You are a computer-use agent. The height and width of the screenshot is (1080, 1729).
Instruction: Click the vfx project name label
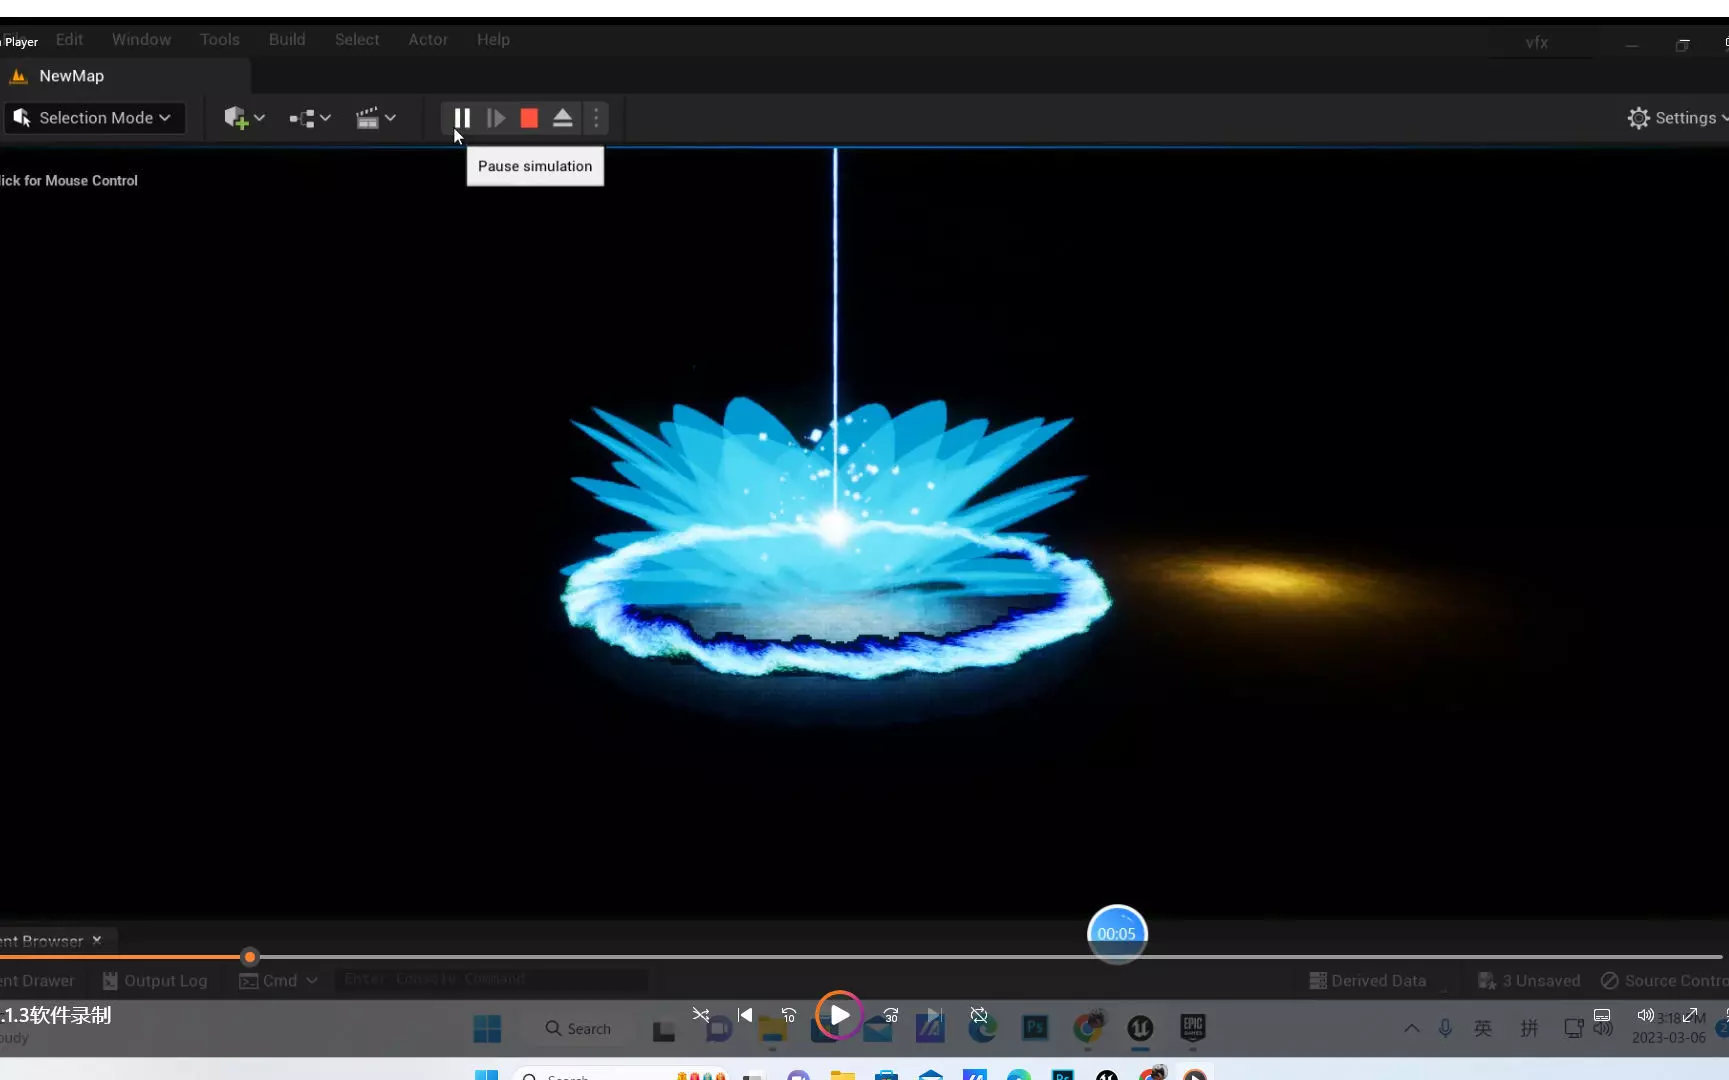pyautogui.click(x=1537, y=43)
